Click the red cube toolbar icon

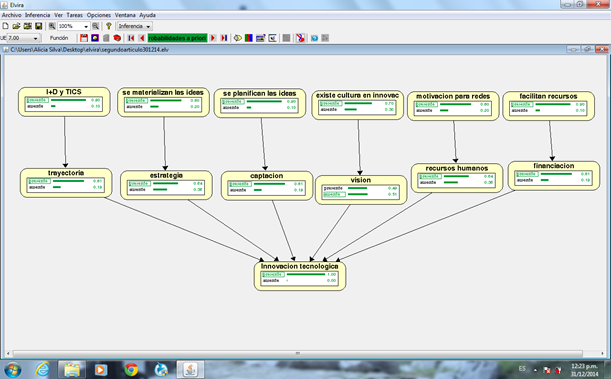click(x=117, y=38)
